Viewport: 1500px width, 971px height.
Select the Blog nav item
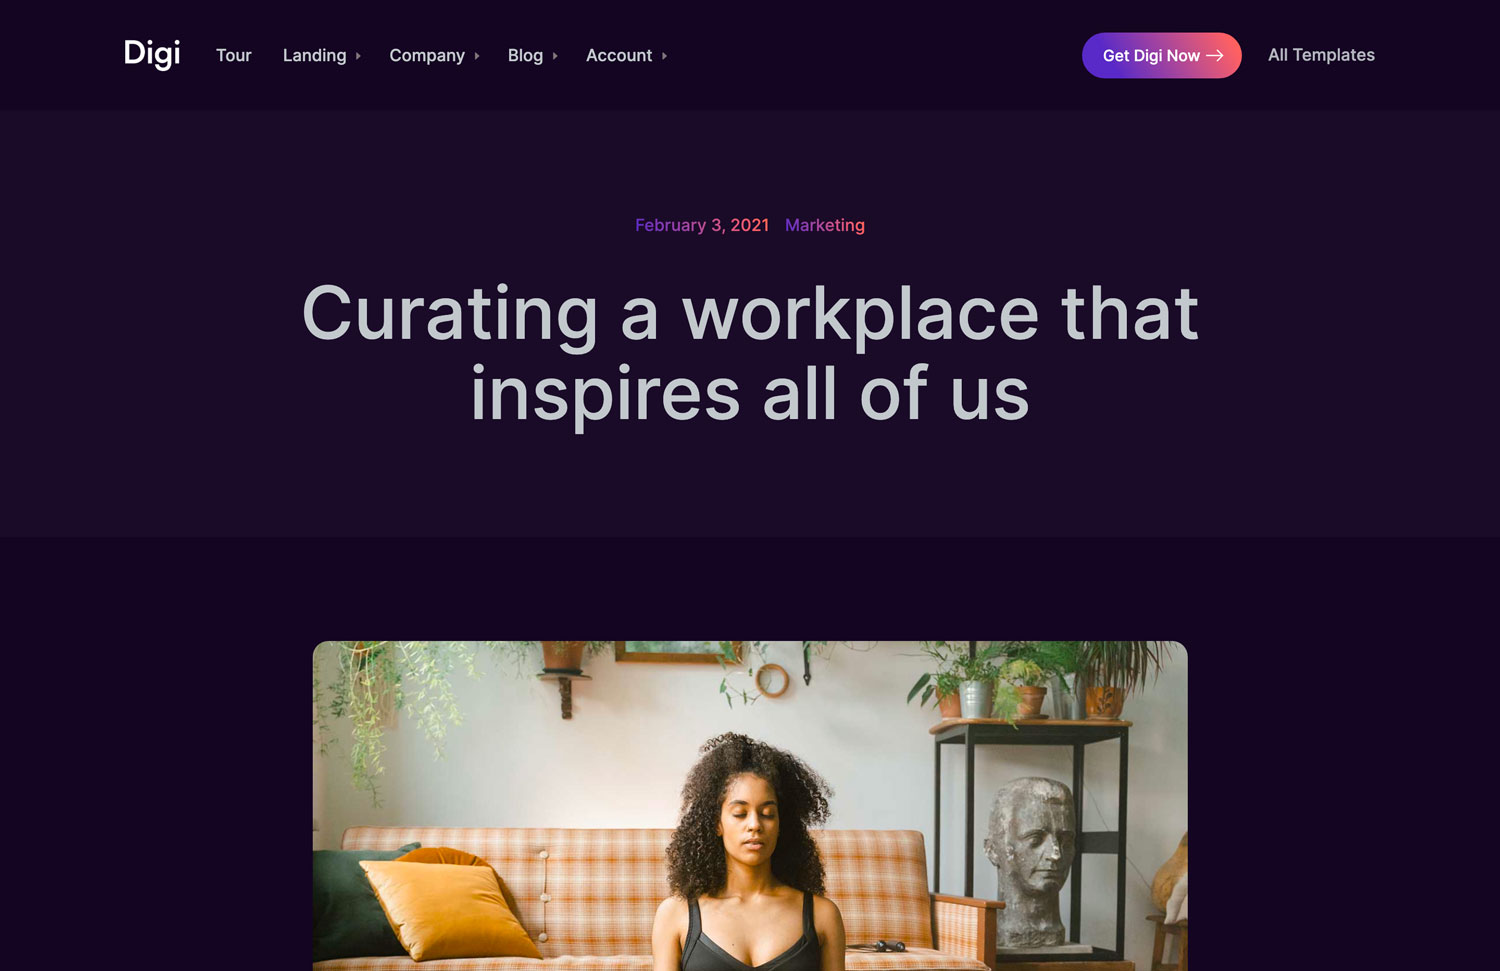tap(525, 55)
